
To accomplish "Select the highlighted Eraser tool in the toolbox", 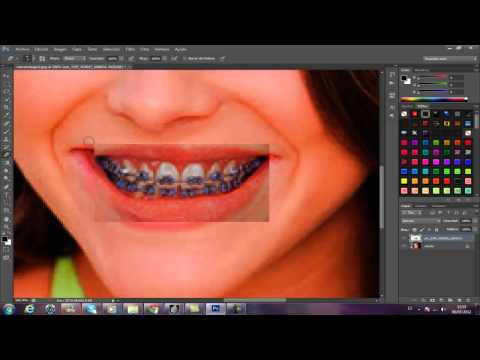I will [6, 154].
